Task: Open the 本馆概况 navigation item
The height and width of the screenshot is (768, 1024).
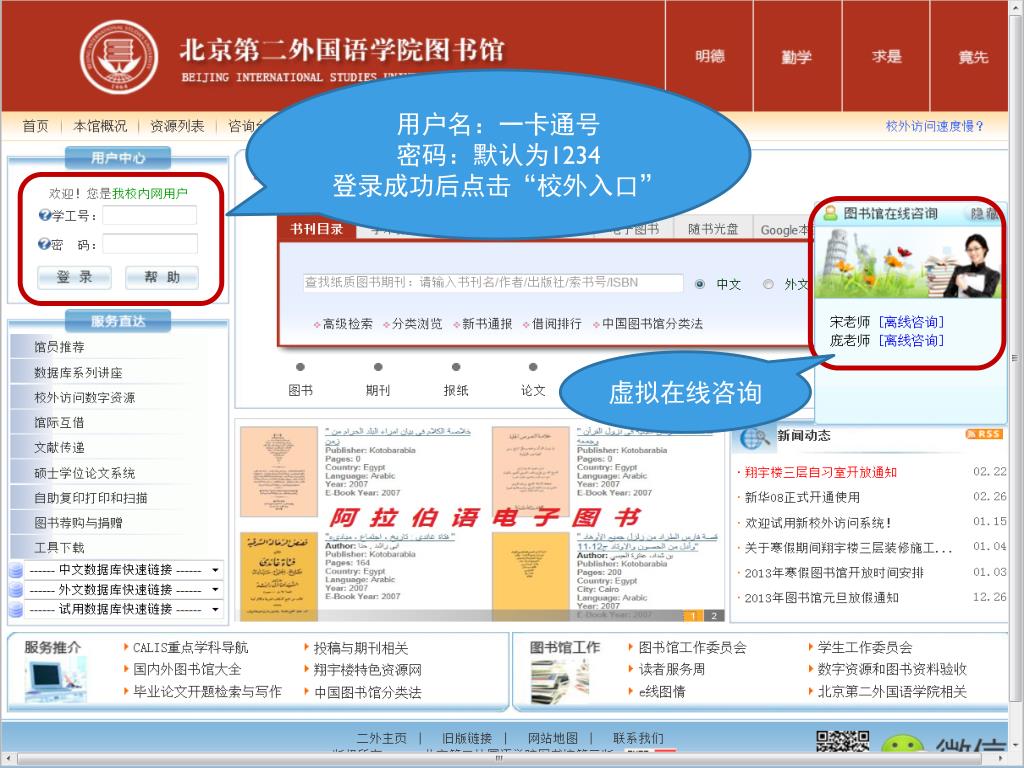Action: click(100, 126)
